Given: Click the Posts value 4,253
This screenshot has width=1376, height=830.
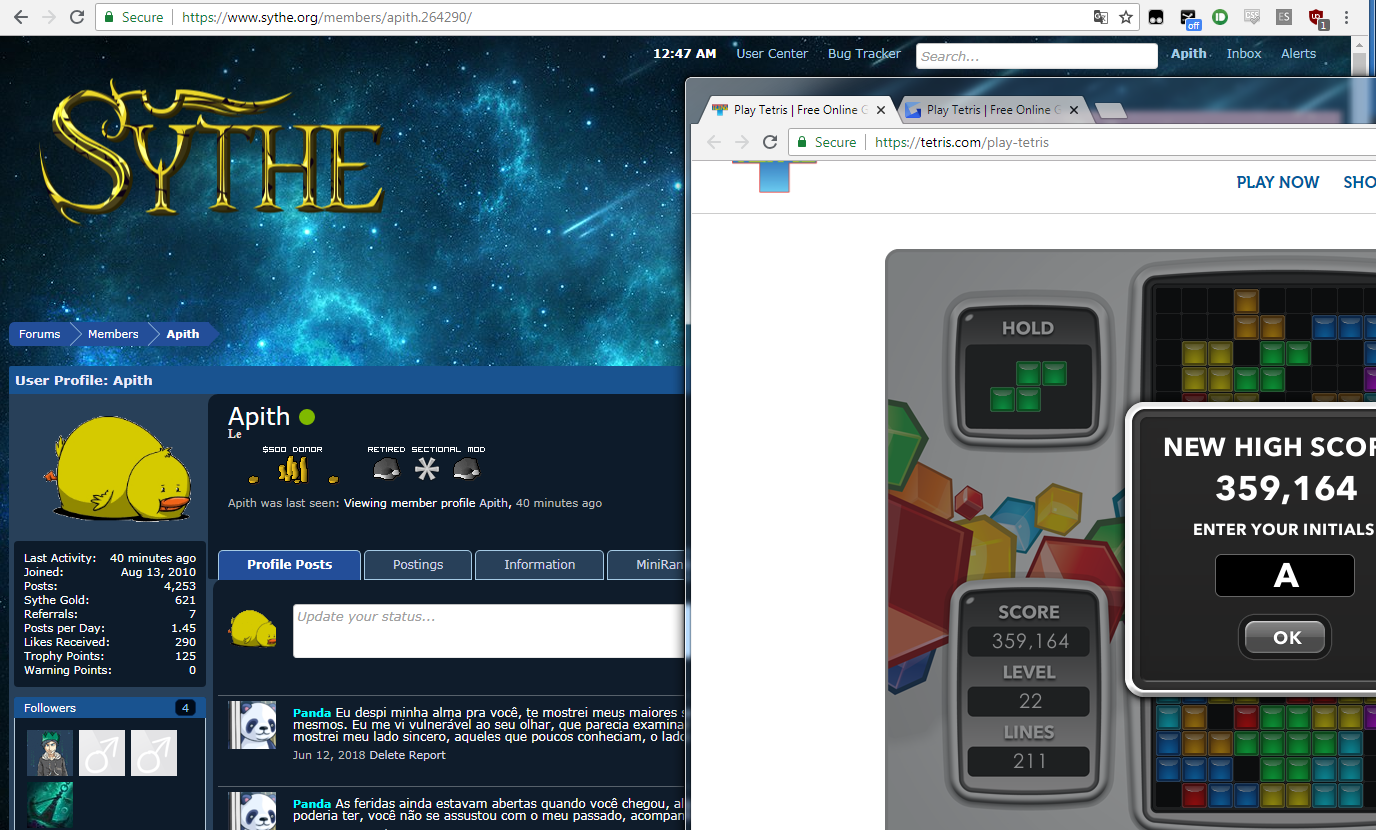Looking at the screenshot, I should [x=180, y=586].
